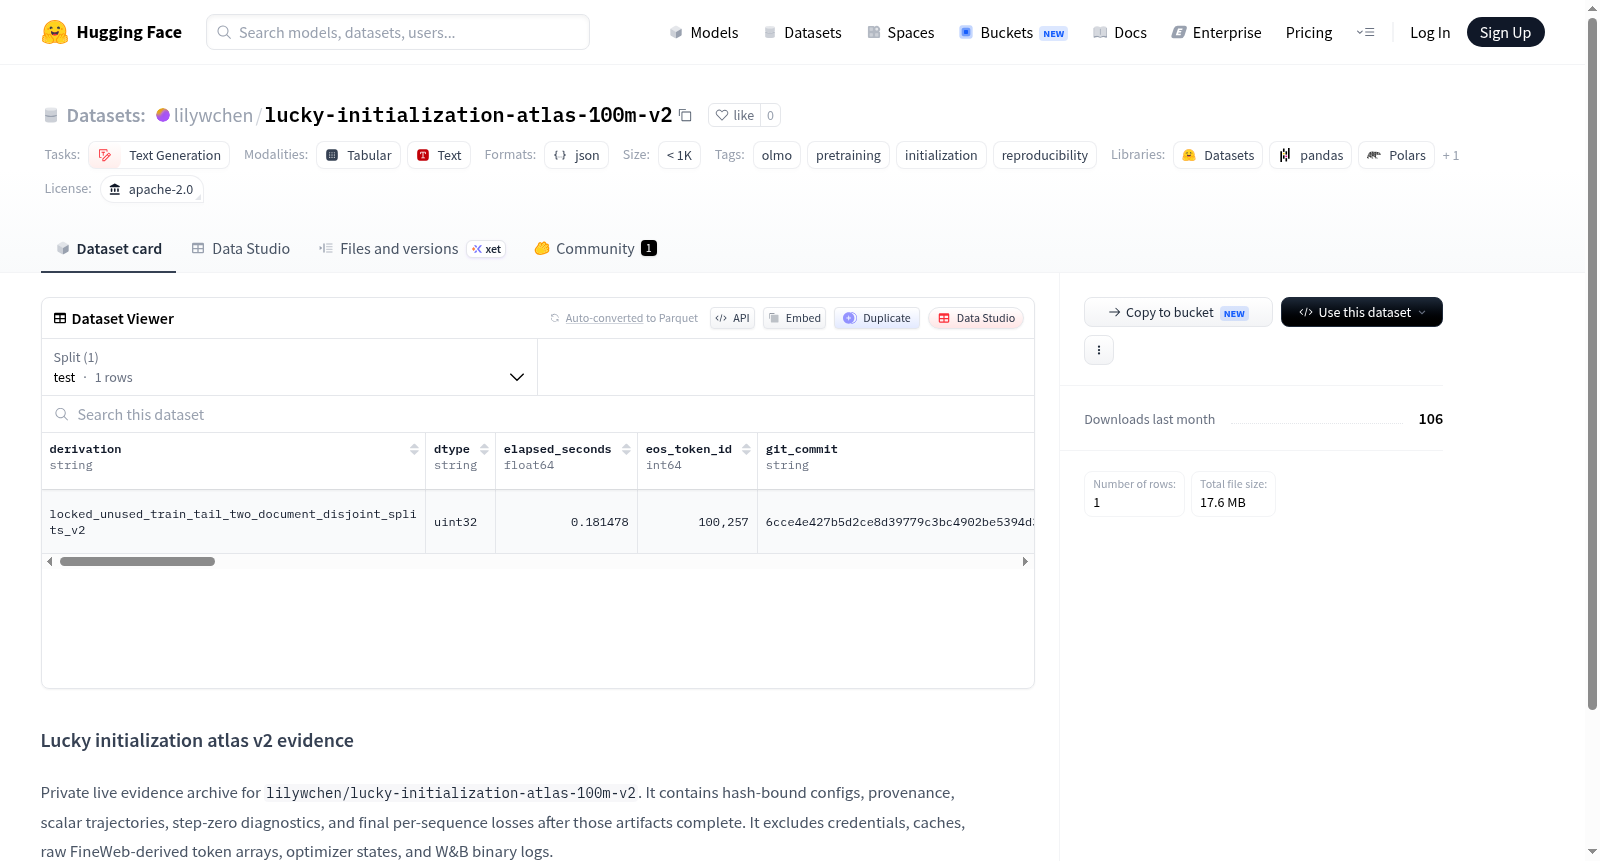Screen dimensions: 1600x861
Task: Open Data Studio from the viewer header
Action: coord(976,318)
